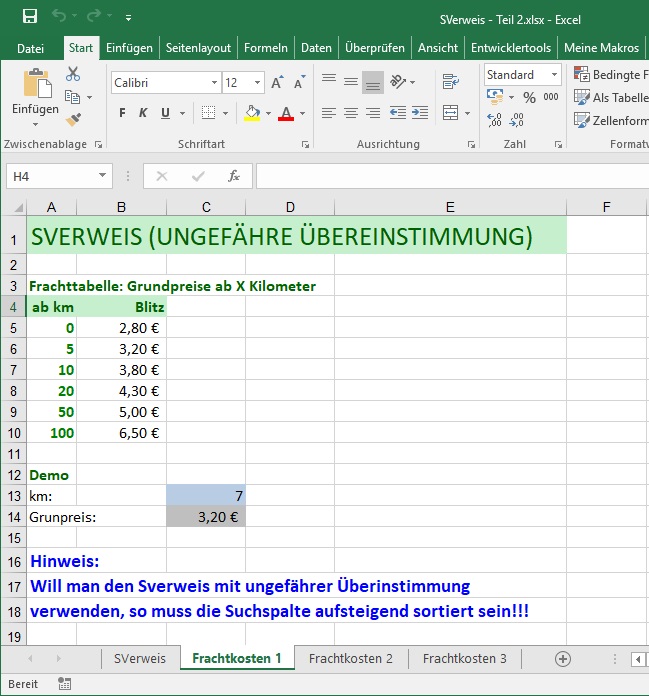The image size is (649, 696).
Task: Click the Cut scissors icon
Action: coord(73,74)
